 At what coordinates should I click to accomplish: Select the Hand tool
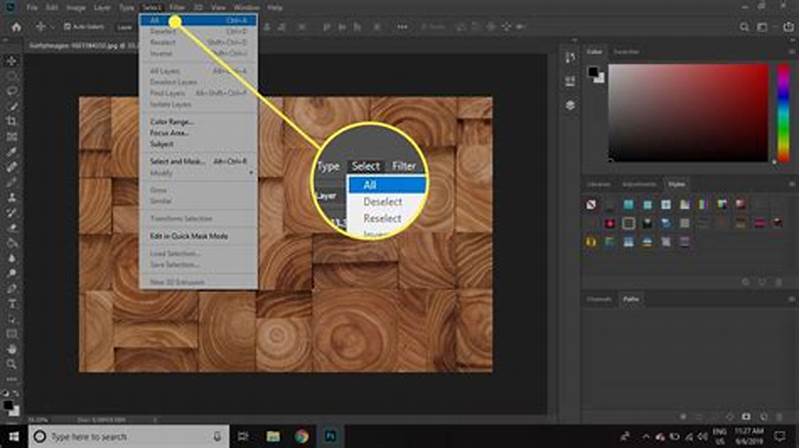pos(11,350)
